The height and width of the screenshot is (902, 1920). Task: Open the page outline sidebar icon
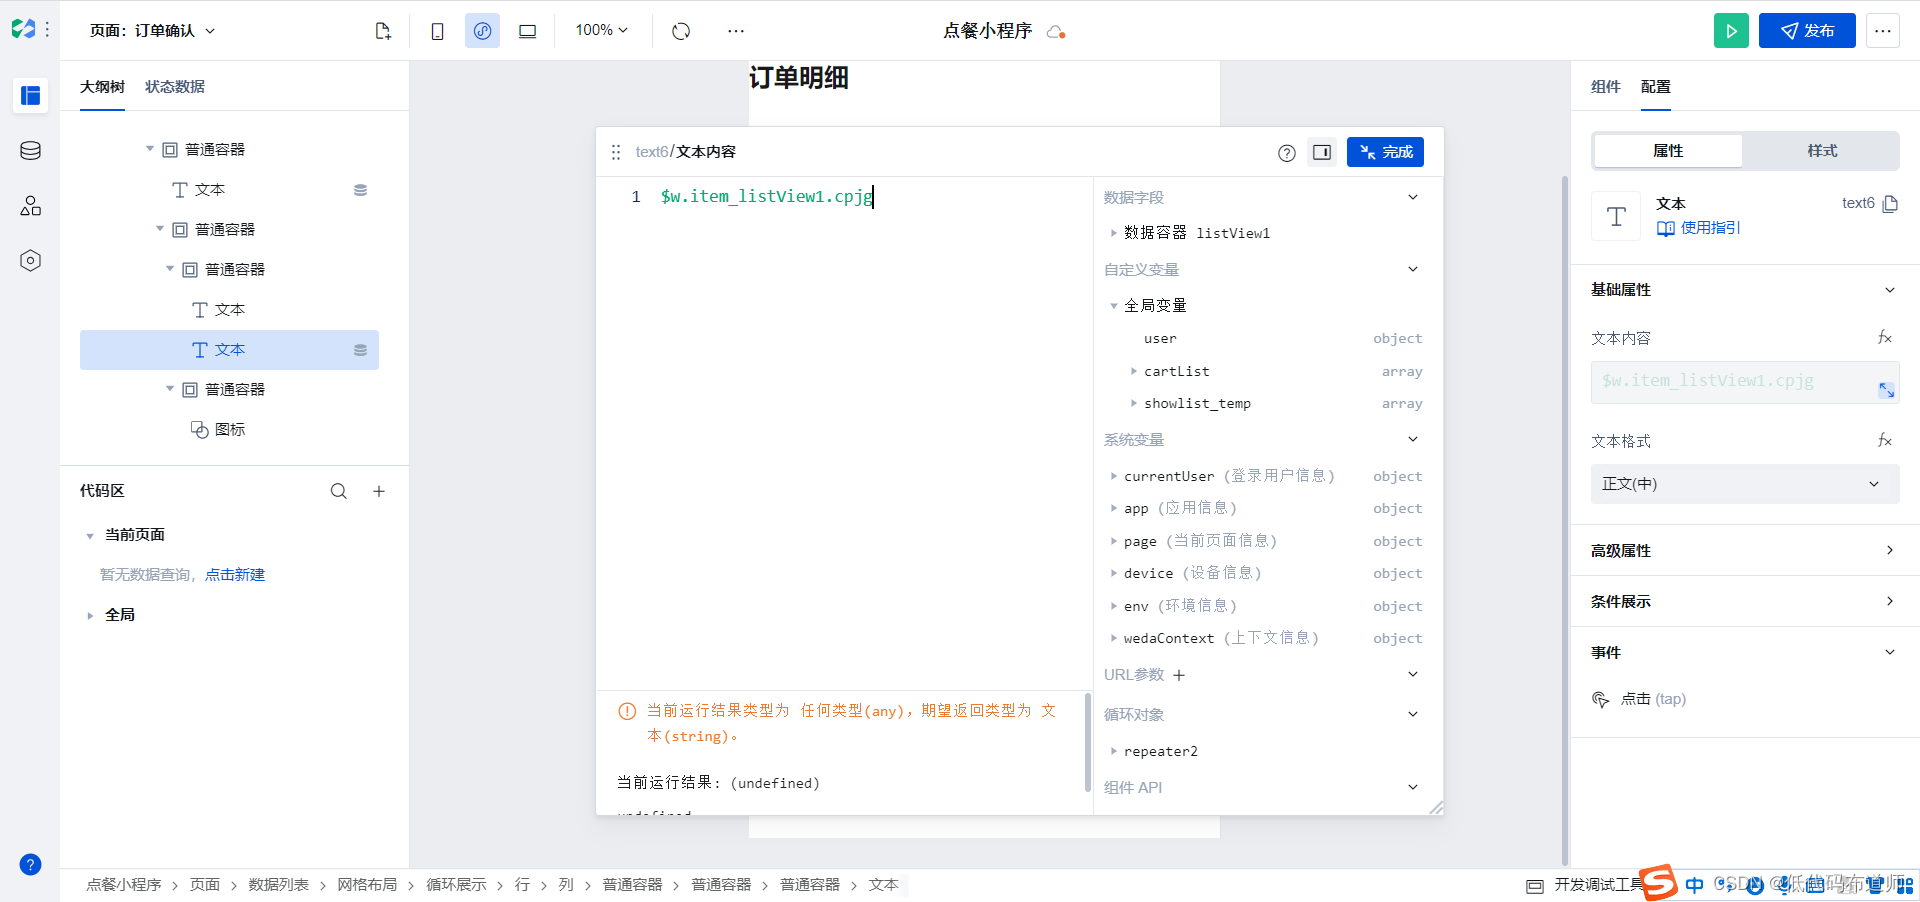[x=30, y=95]
